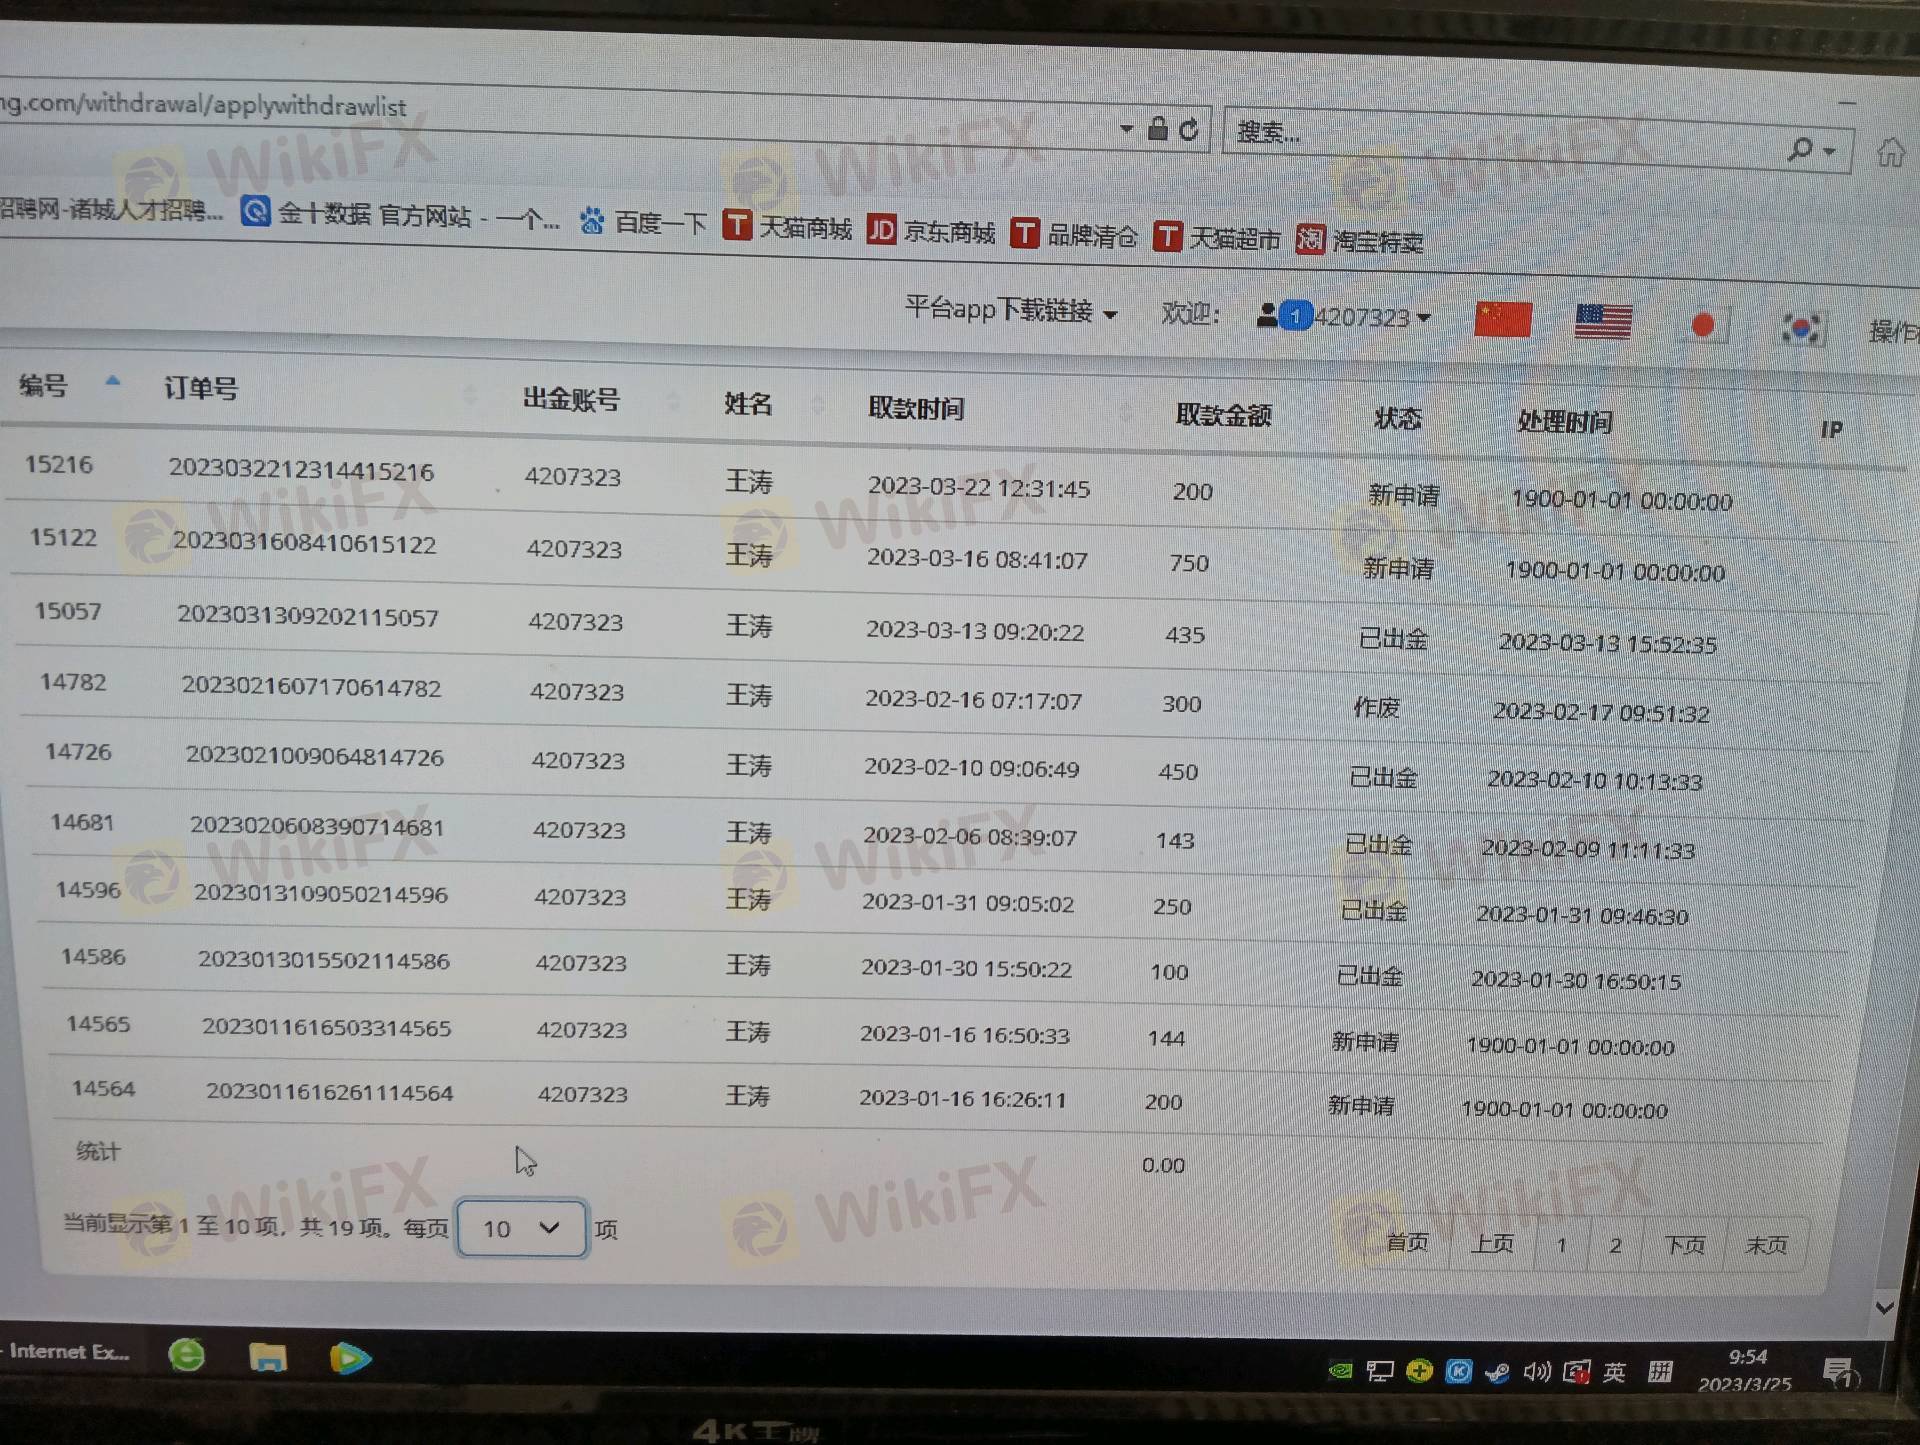Viewport: 1920px width, 1445px height.
Task: Sort table by 处理时间 column
Action: [x=1564, y=422]
